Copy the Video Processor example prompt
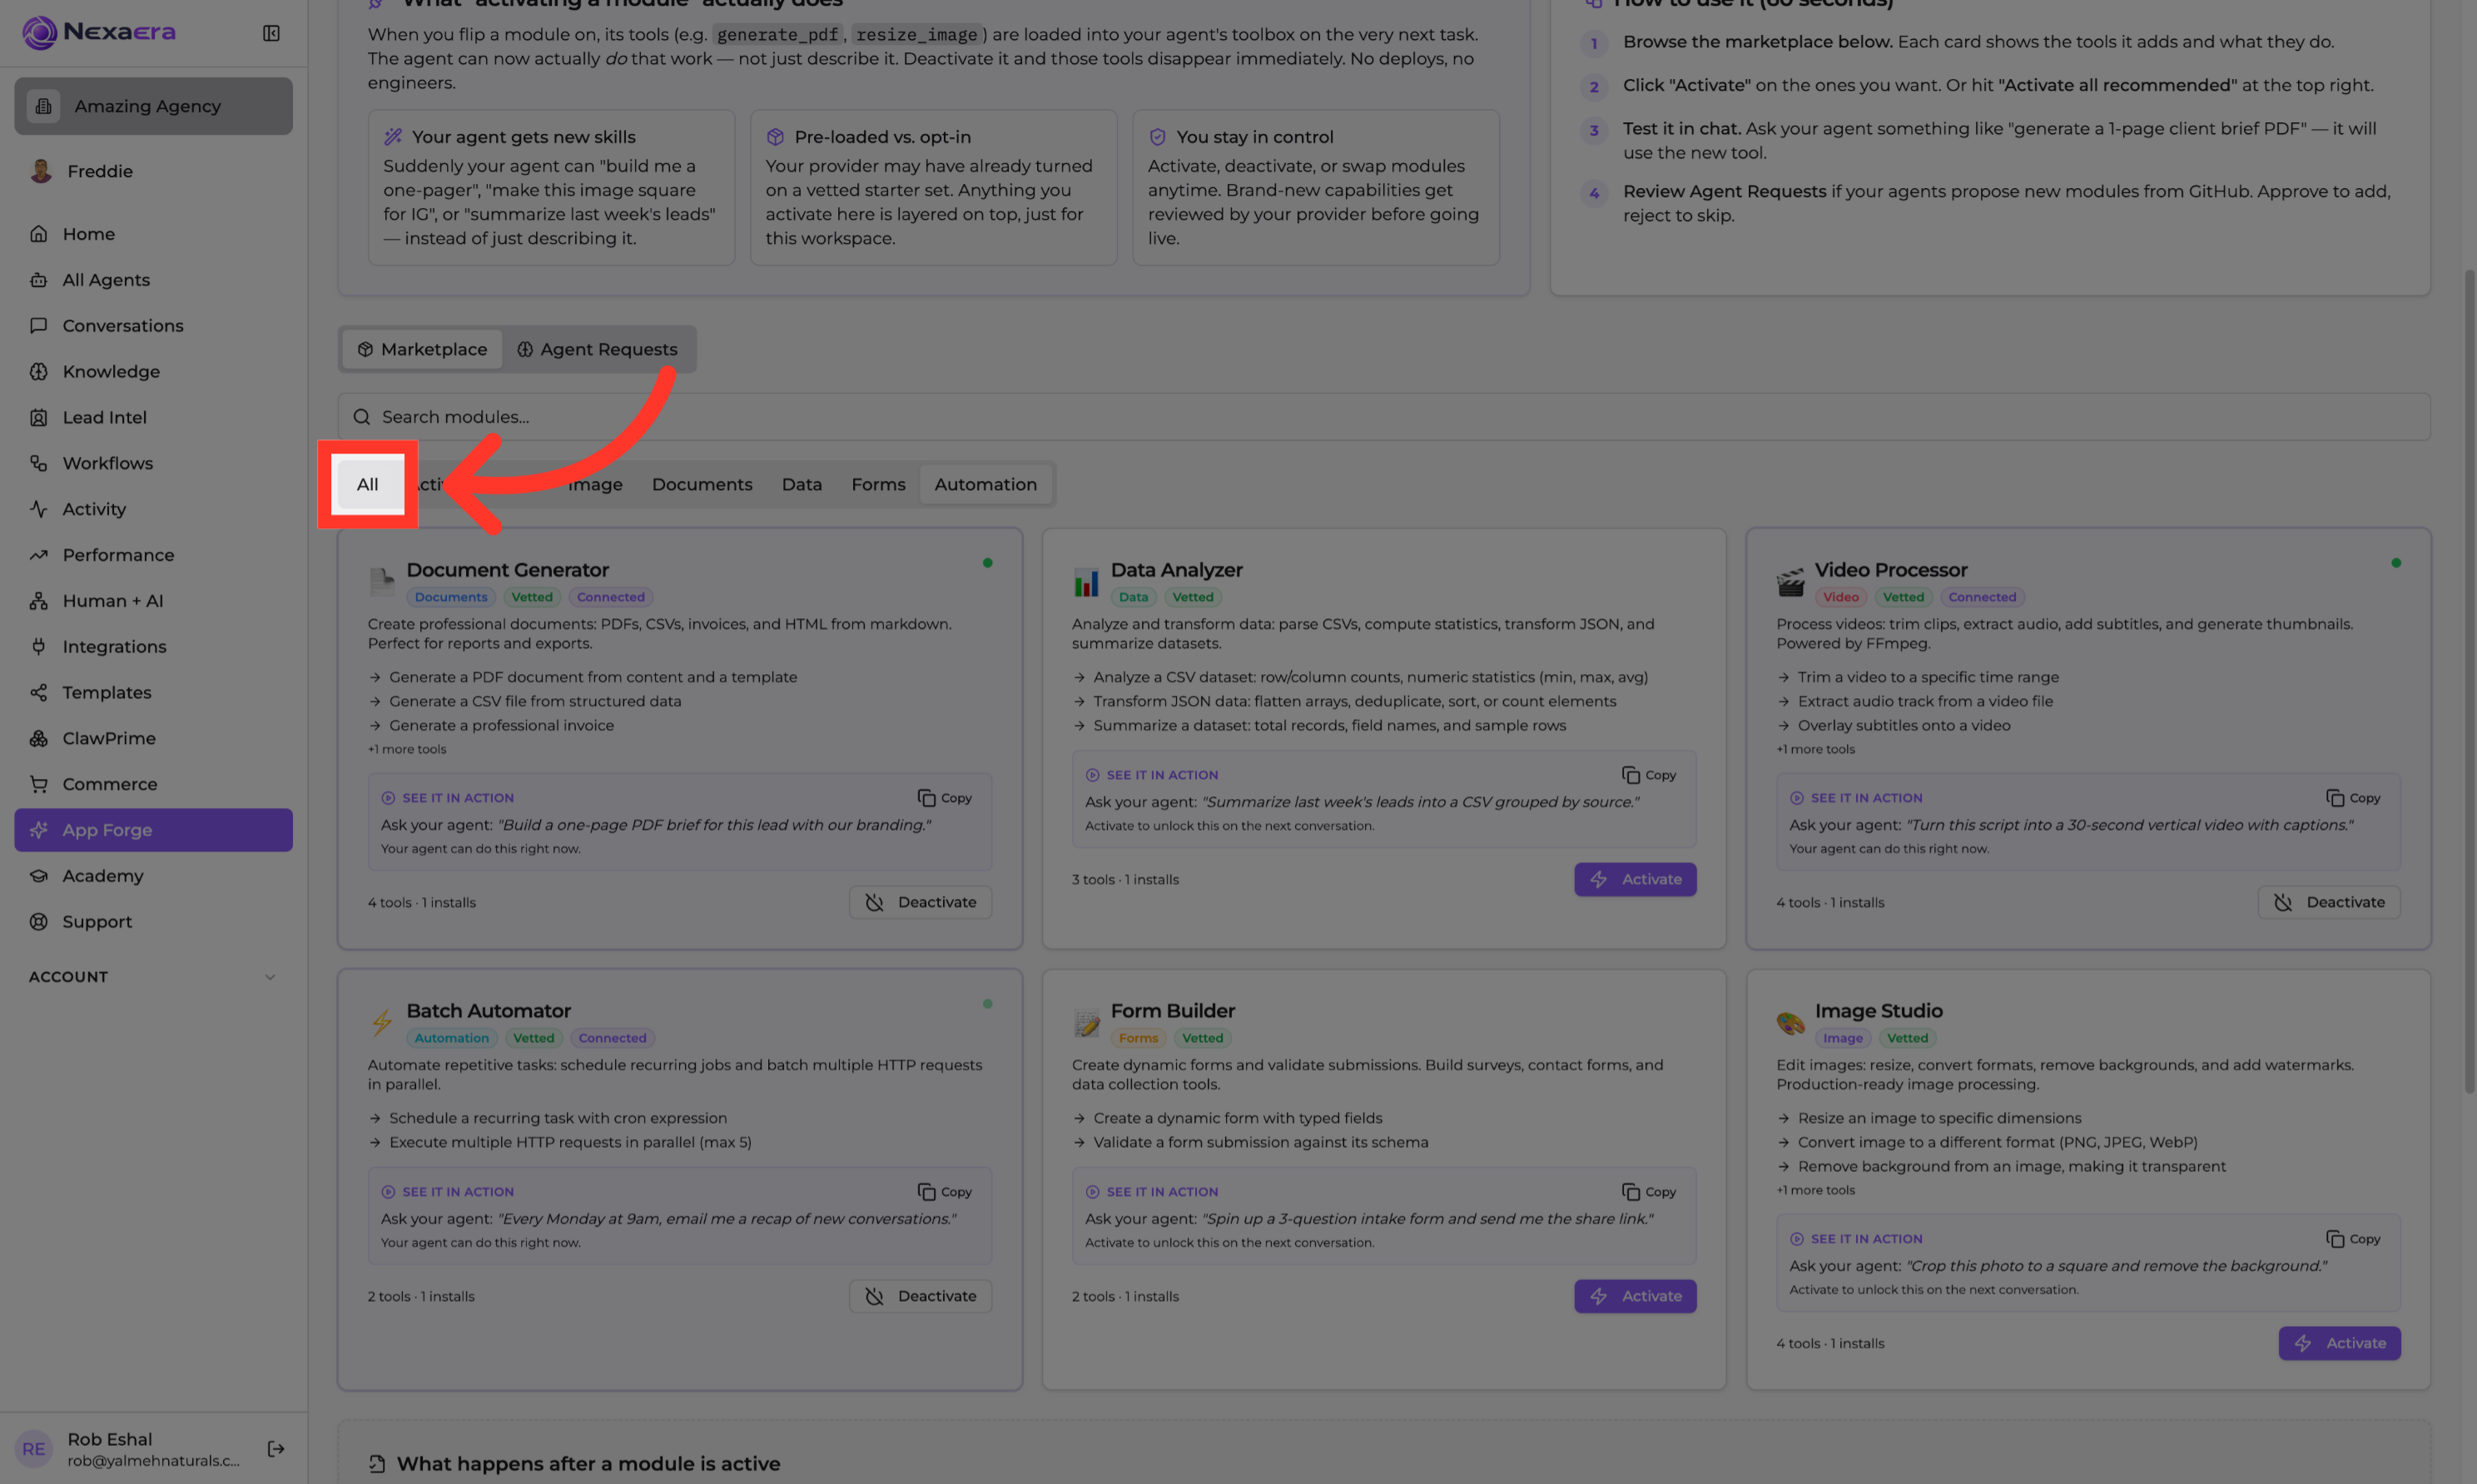2477x1484 pixels. [2353, 798]
